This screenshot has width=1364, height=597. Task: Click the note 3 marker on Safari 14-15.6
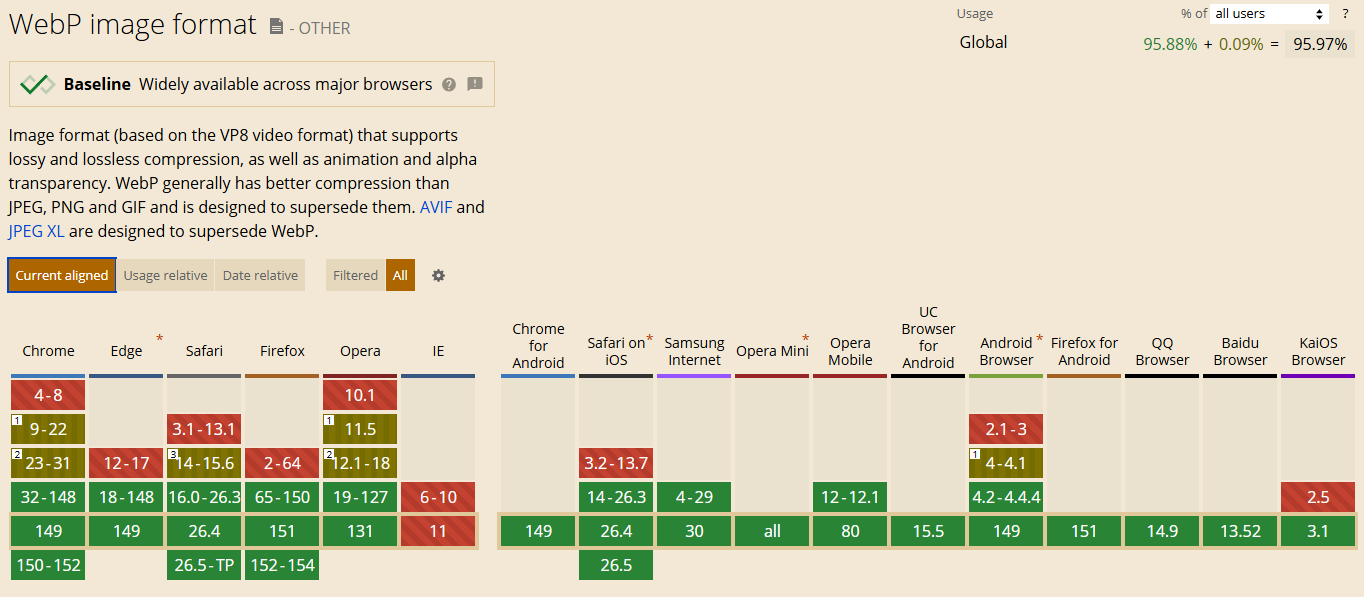click(172, 454)
